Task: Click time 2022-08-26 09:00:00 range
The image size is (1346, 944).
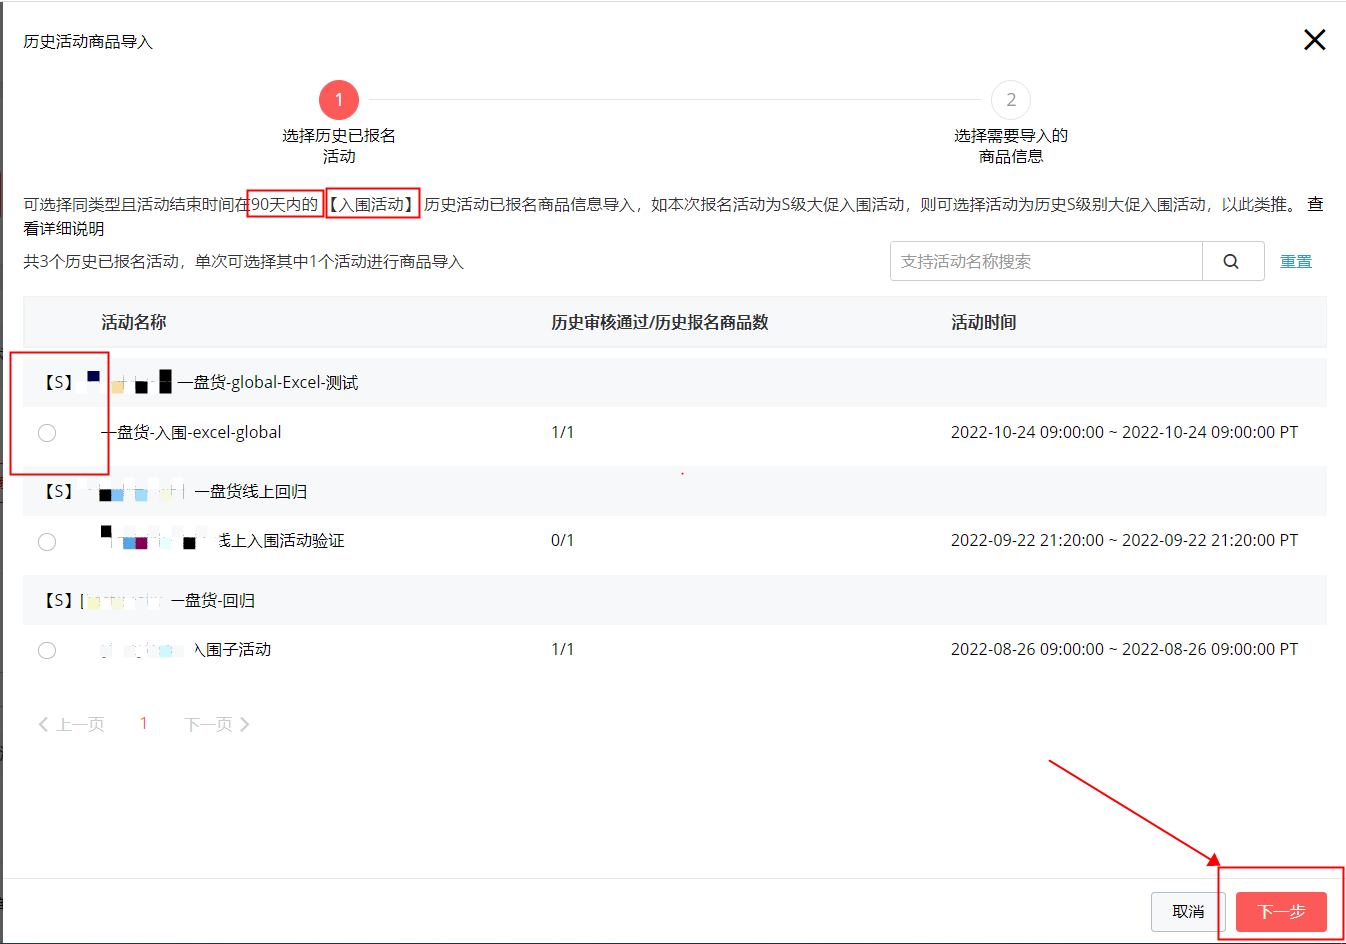Action: (x=1124, y=649)
